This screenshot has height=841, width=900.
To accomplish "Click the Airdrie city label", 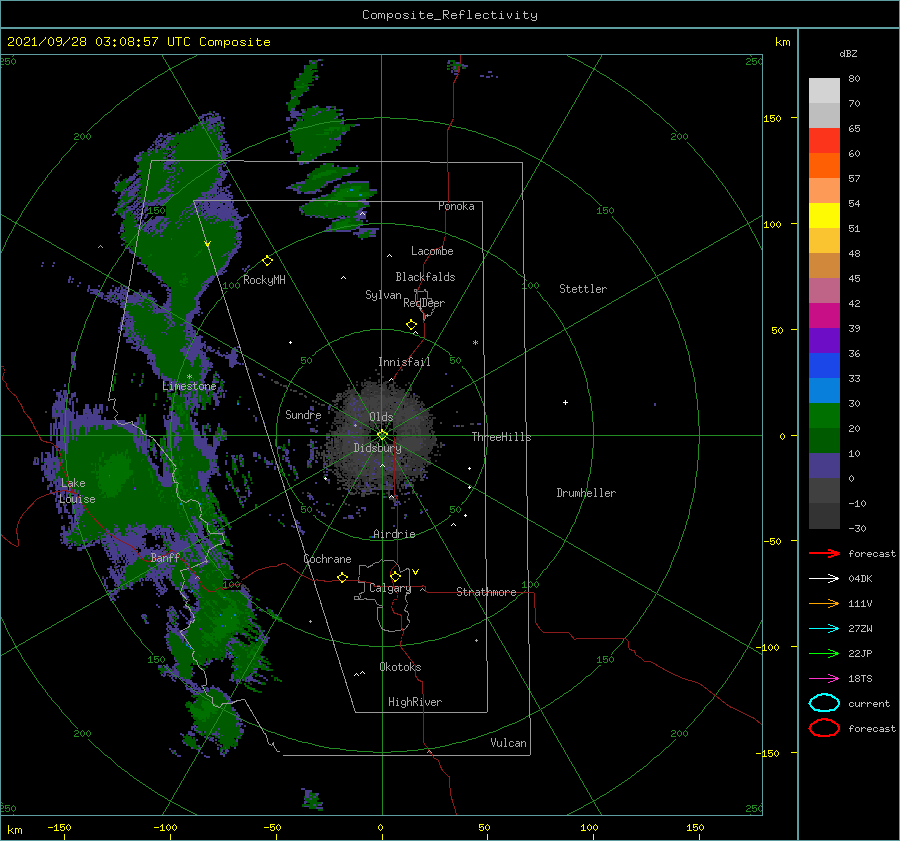I will coord(394,534).
